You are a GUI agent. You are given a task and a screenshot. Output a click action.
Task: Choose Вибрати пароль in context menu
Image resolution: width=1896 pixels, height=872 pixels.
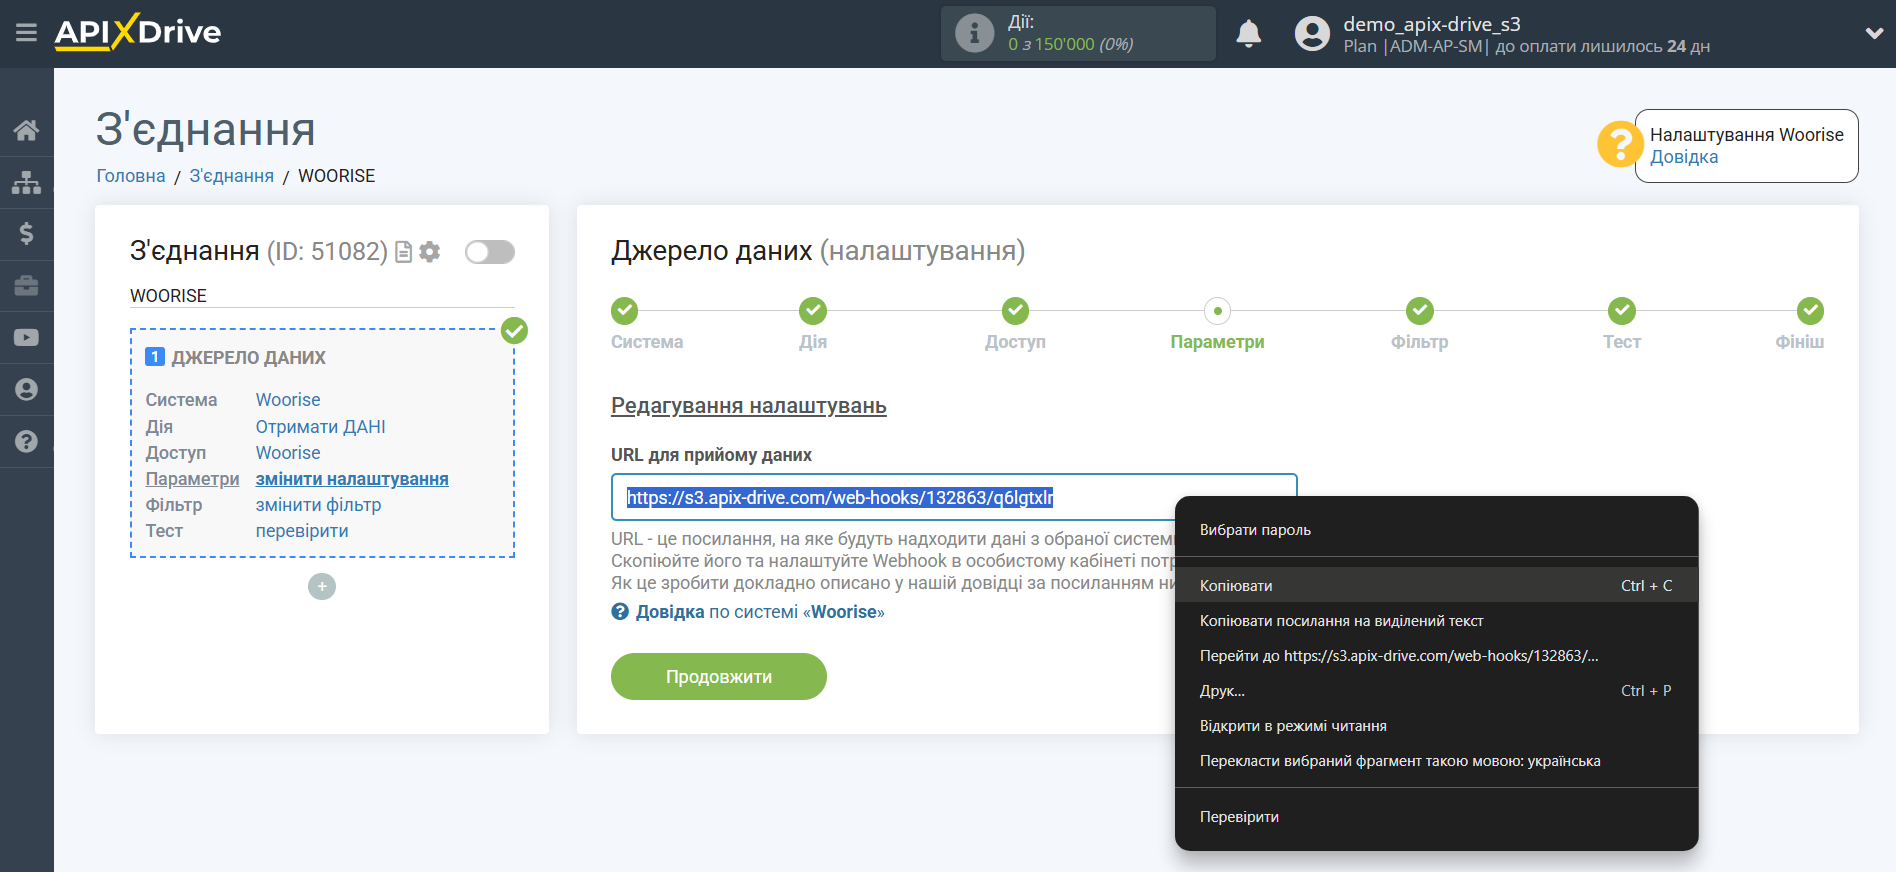pyautogui.click(x=1436, y=530)
